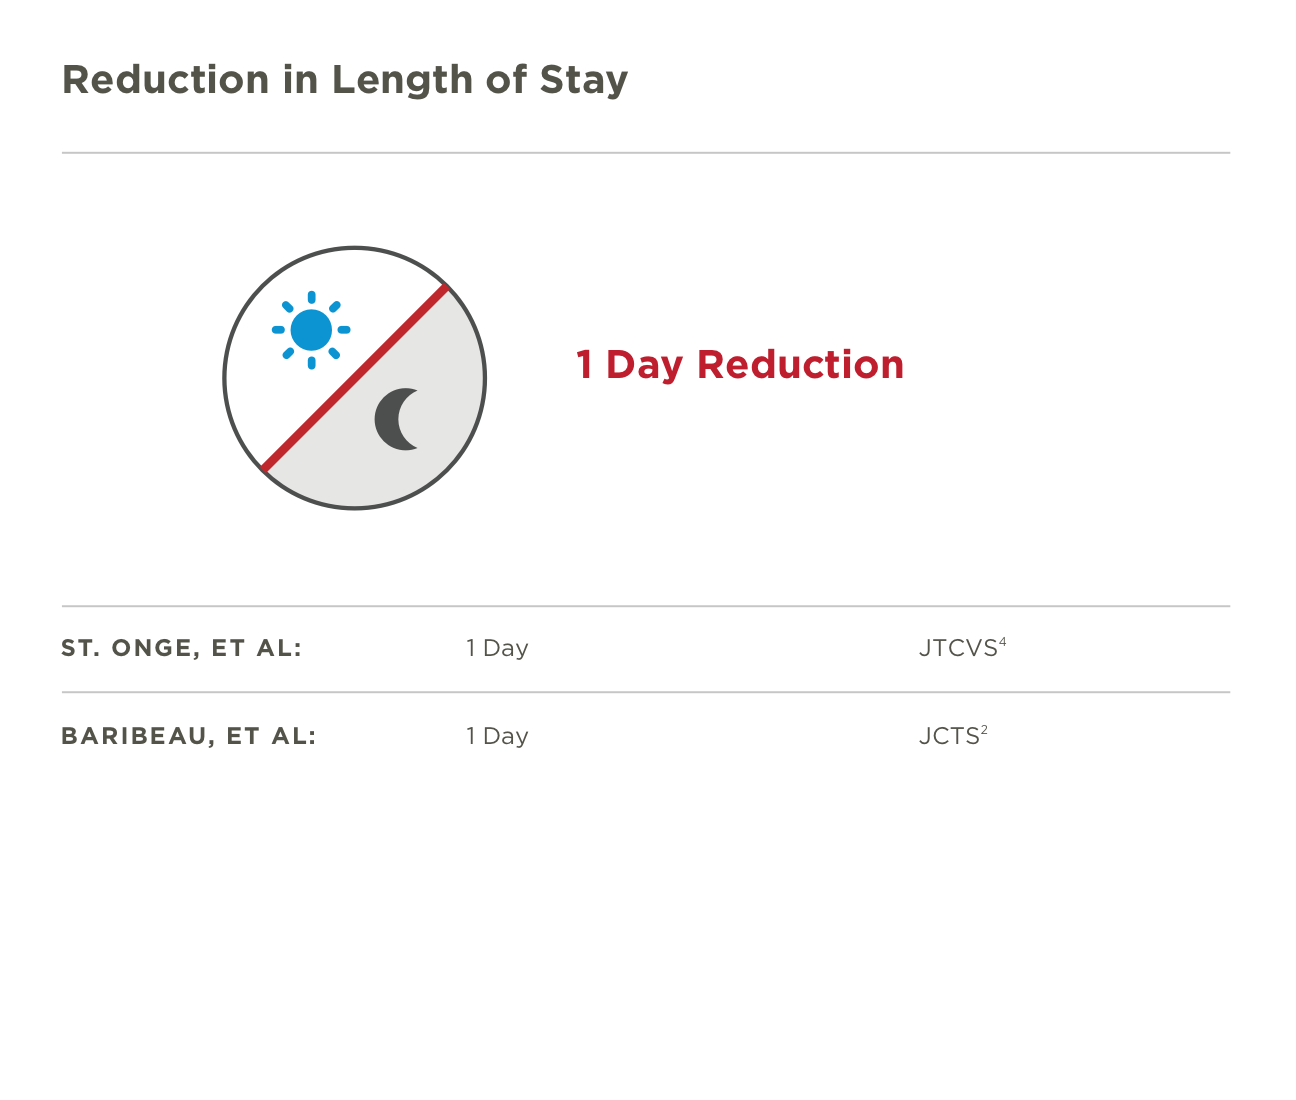Image resolution: width=1296 pixels, height=1100 pixels.
Task: Click the divider line between table rows
Action: [x=646, y=692]
